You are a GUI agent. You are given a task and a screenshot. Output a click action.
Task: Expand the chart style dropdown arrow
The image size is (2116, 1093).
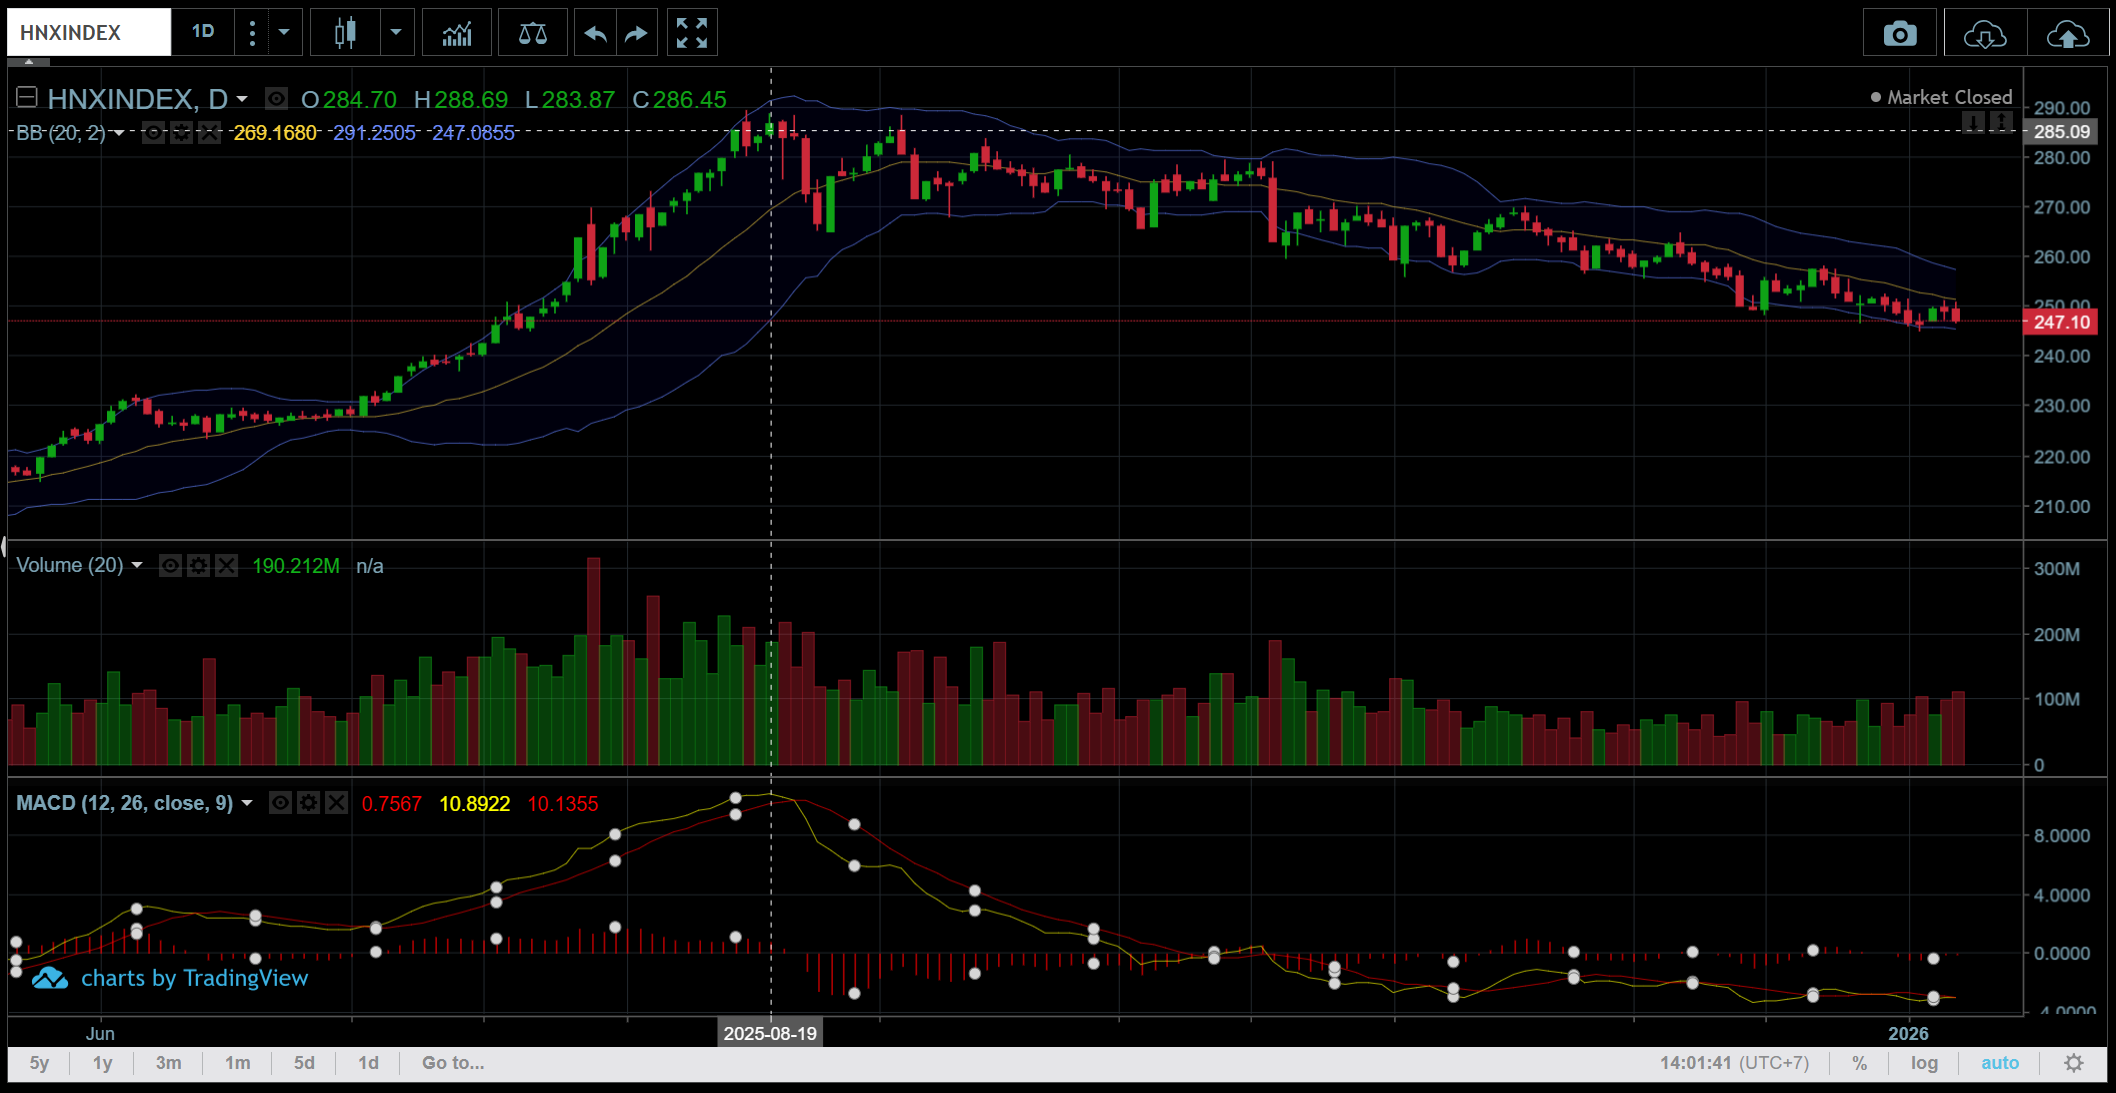pyautogui.click(x=396, y=33)
